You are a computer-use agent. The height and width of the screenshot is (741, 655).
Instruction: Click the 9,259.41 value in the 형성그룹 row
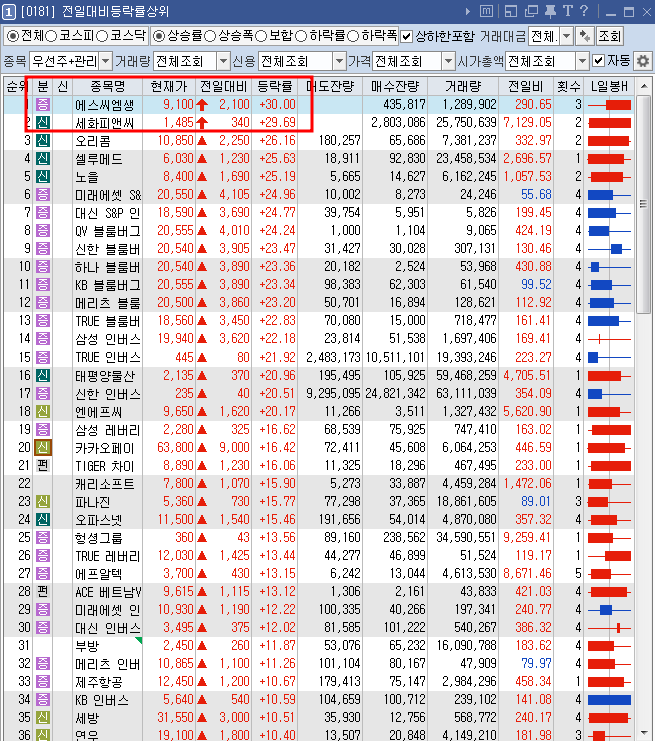tap(527, 537)
